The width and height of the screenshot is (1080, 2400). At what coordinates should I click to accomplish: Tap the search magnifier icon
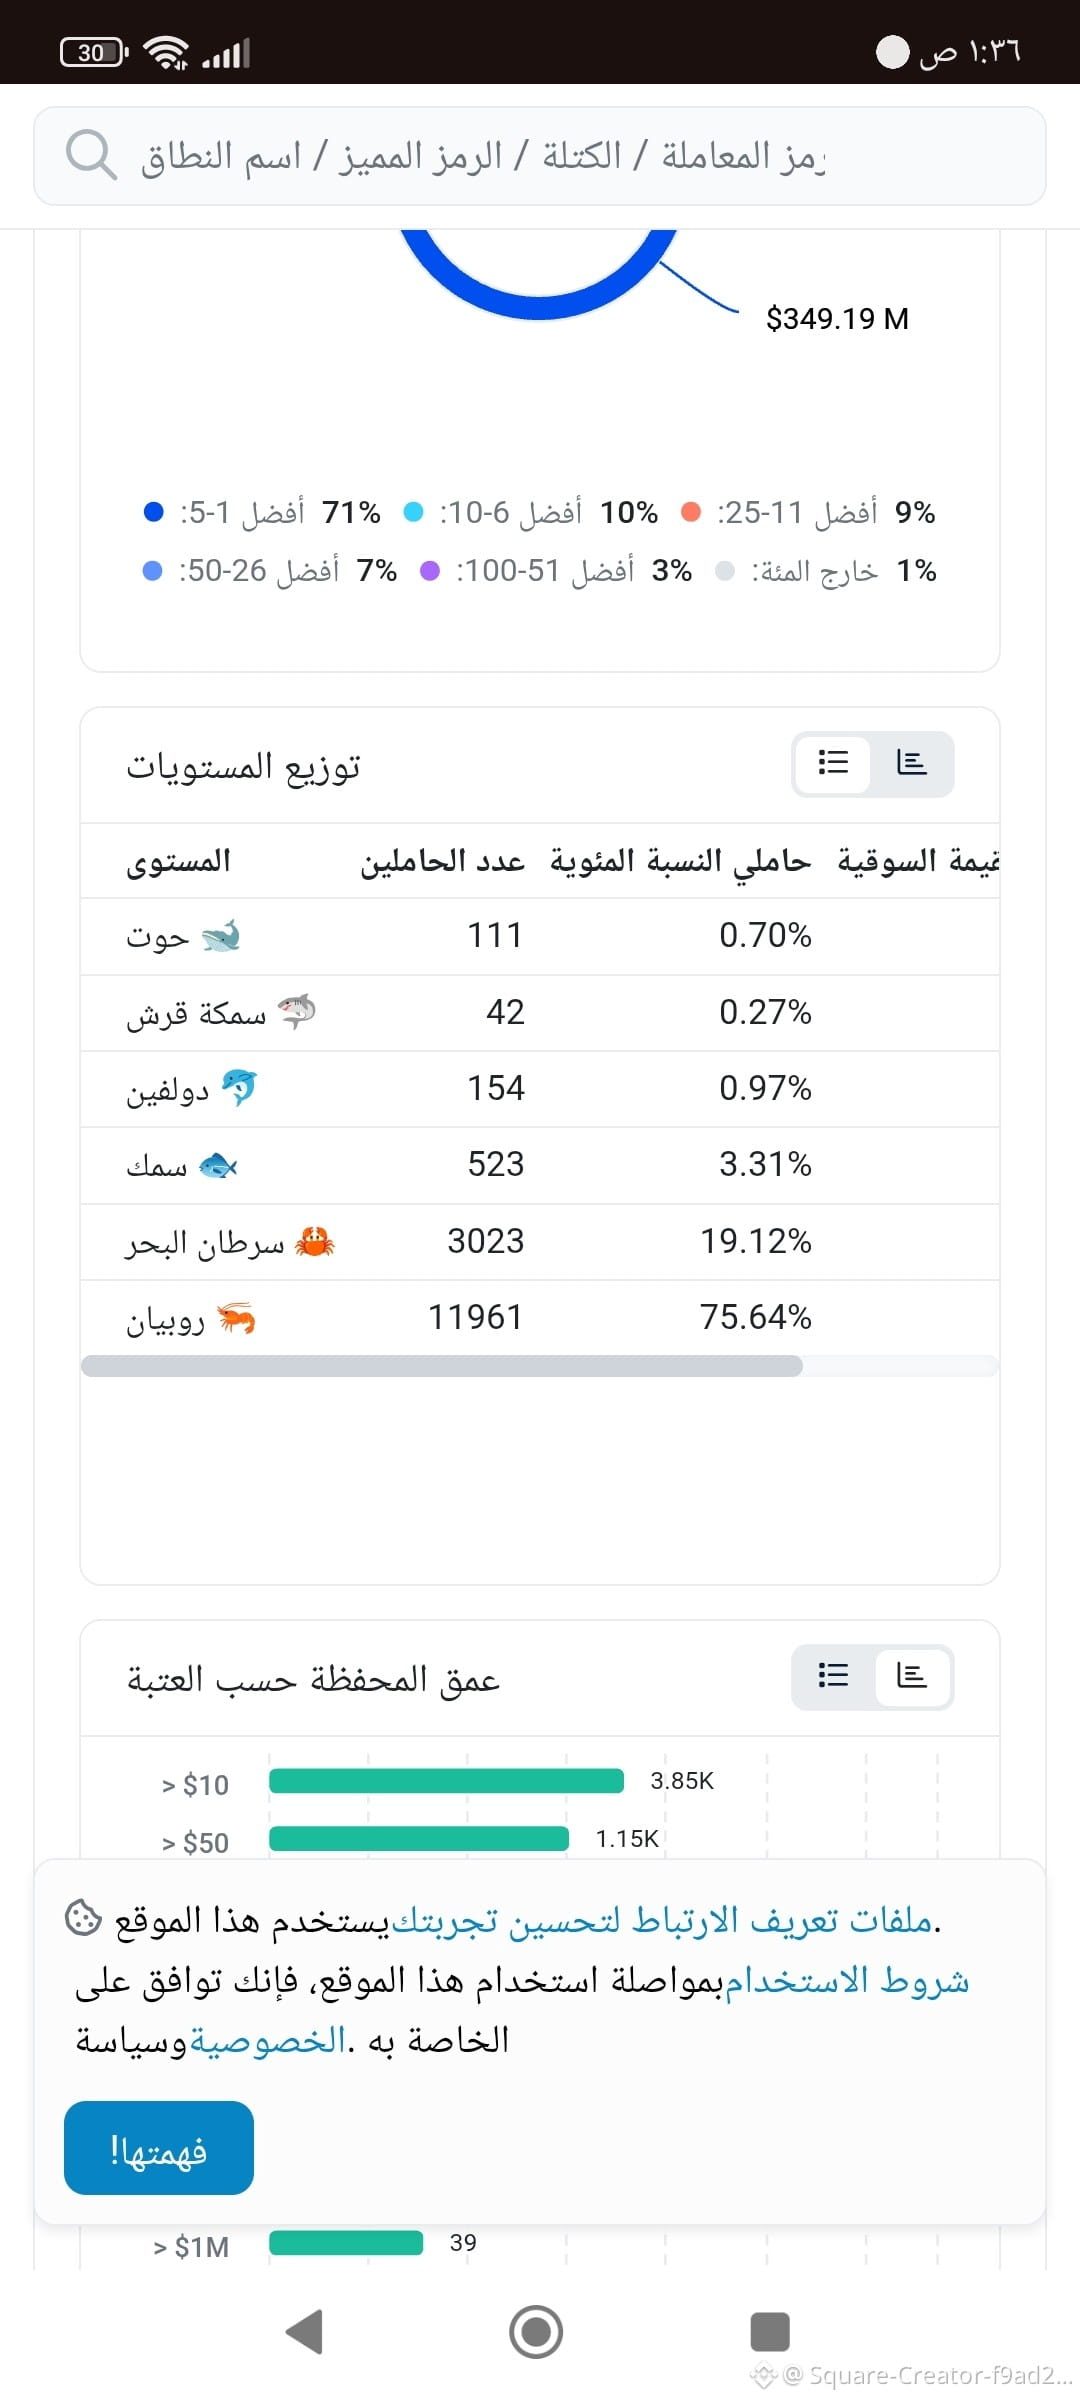click(x=92, y=156)
